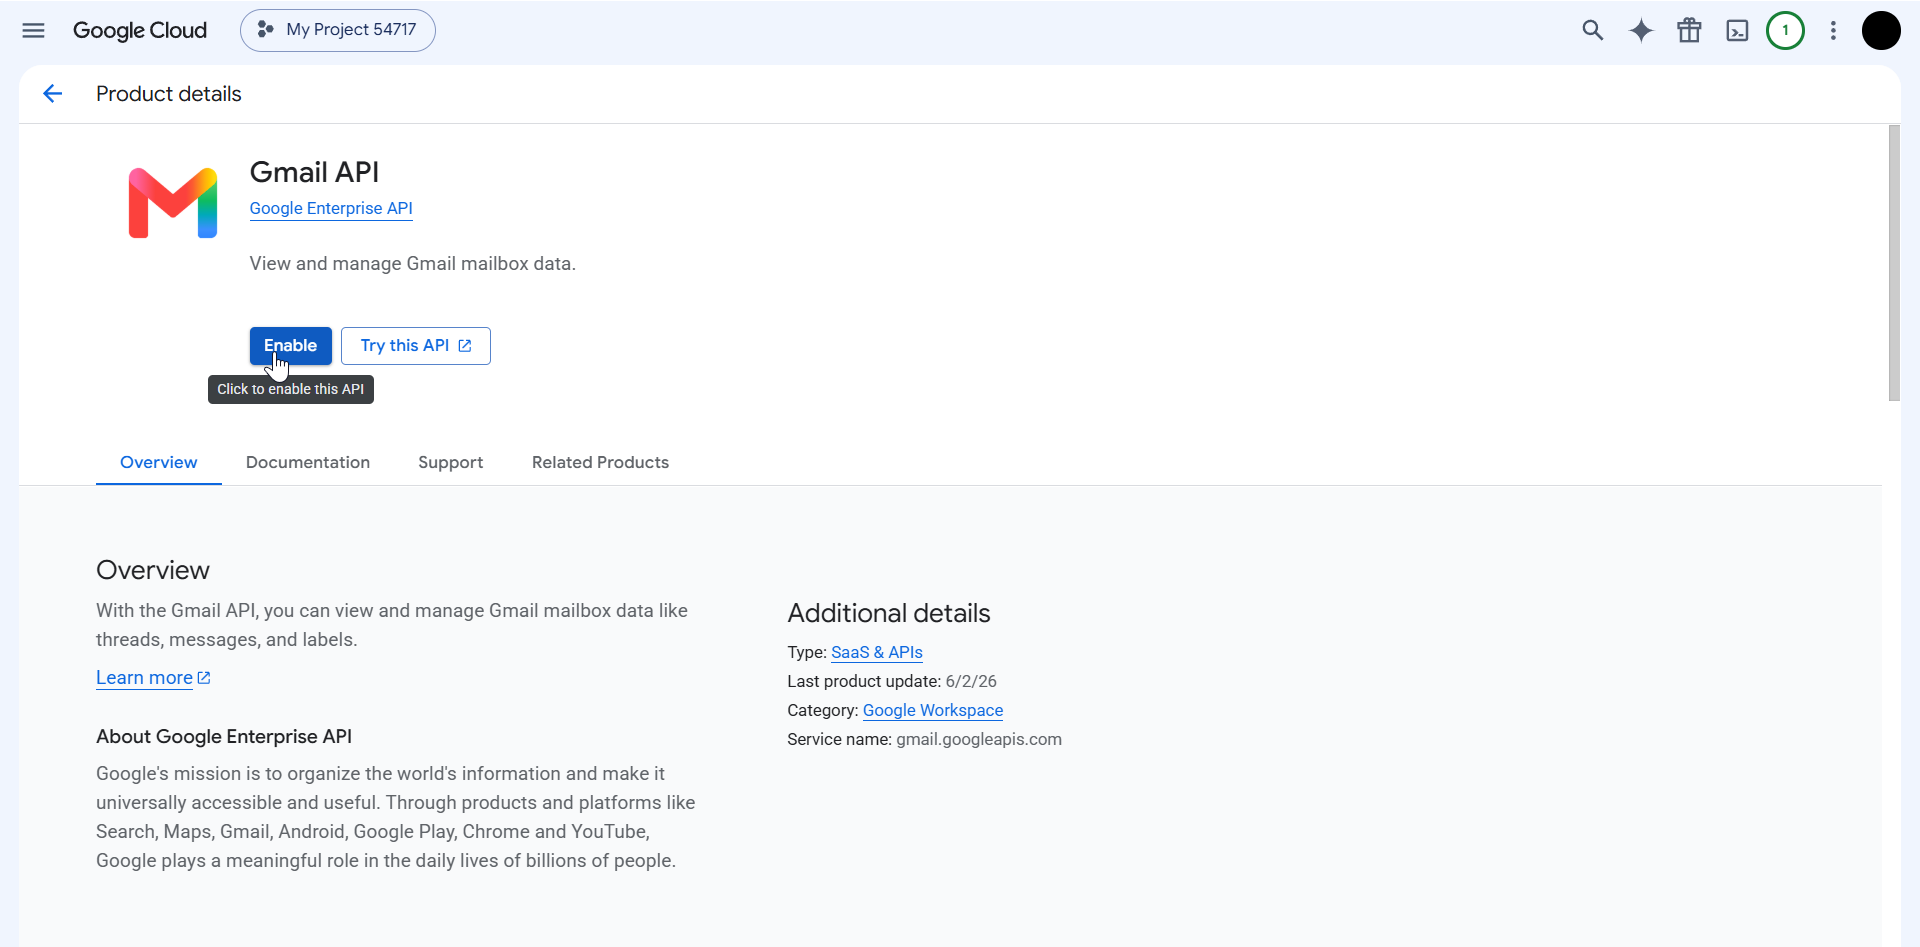Enable the Gmail API
Screen dimensions: 1920x947
pos(290,346)
